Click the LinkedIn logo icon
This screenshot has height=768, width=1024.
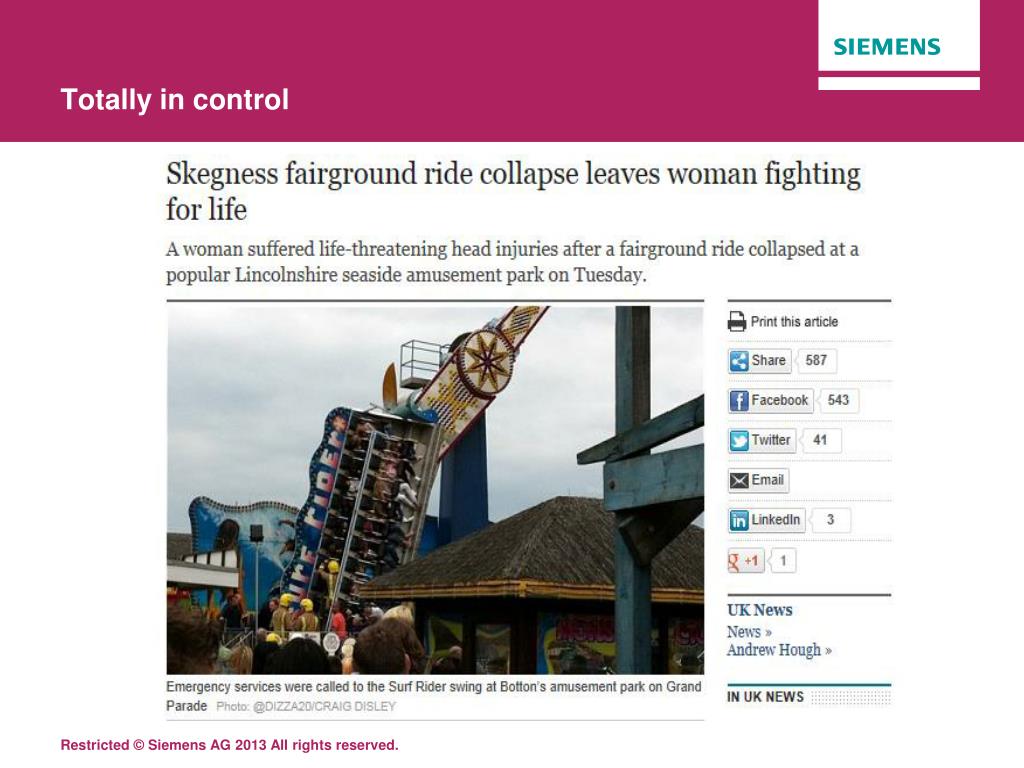(x=739, y=520)
